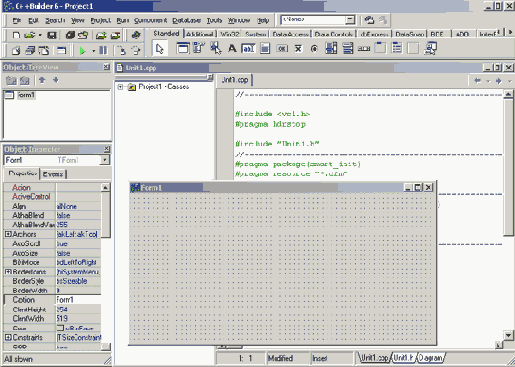Open the Tools menu
The width and height of the screenshot is (515, 367).
click(214, 21)
